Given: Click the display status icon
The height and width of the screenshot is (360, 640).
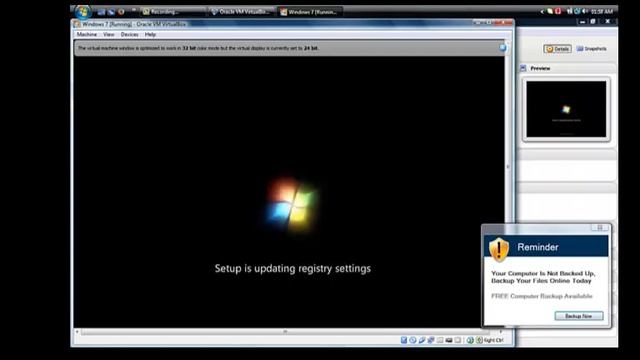Looking at the screenshot, I should tap(449, 340).
